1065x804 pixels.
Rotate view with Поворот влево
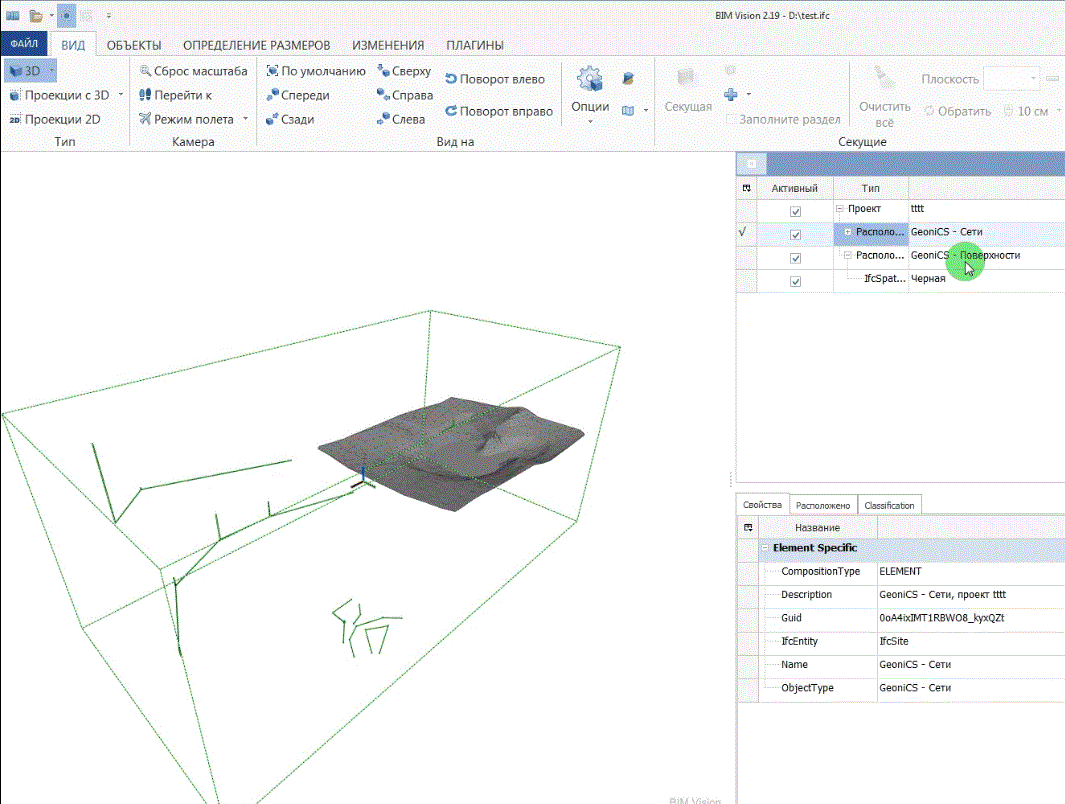point(495,79)
